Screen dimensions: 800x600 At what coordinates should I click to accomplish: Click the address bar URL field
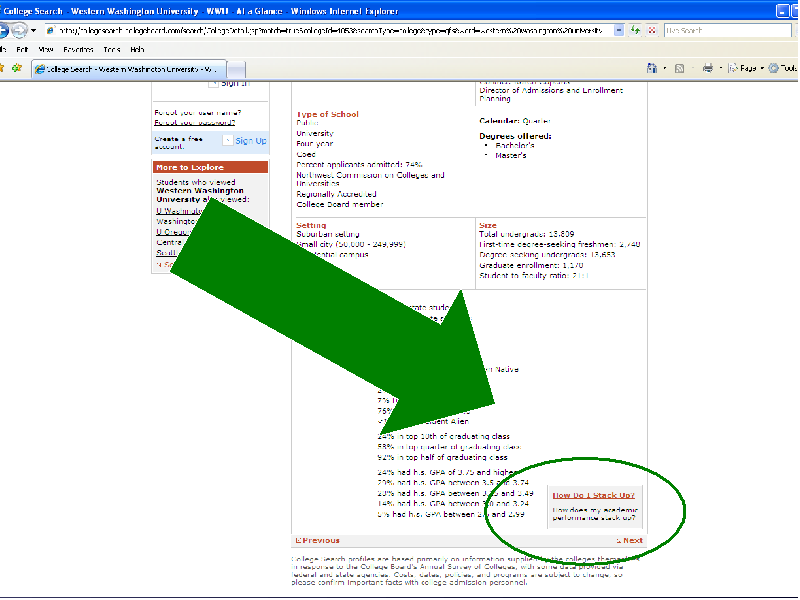click(x=330, y=31)
